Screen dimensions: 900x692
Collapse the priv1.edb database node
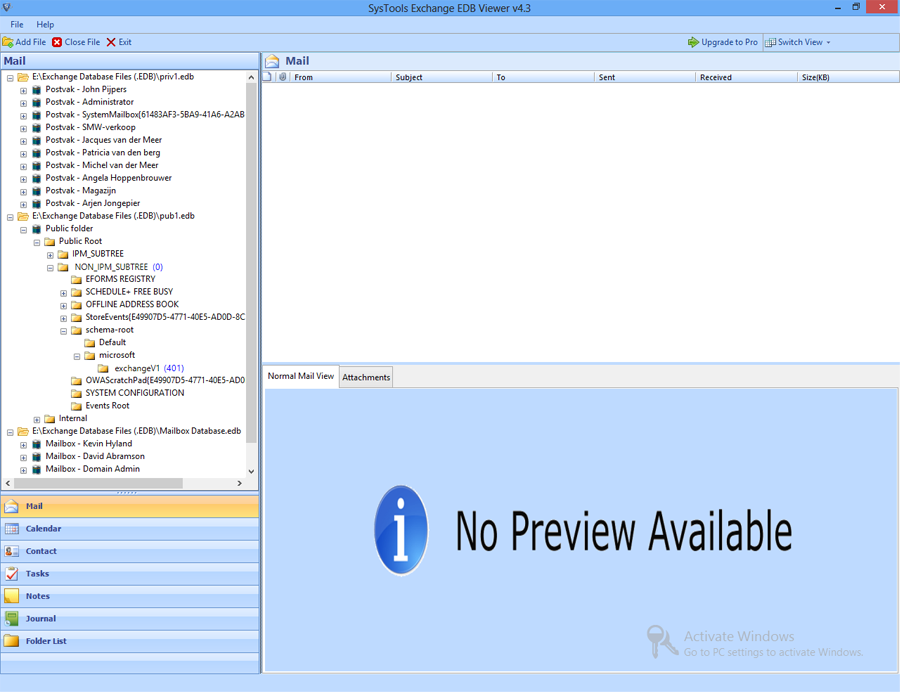(x=10, y=77)
